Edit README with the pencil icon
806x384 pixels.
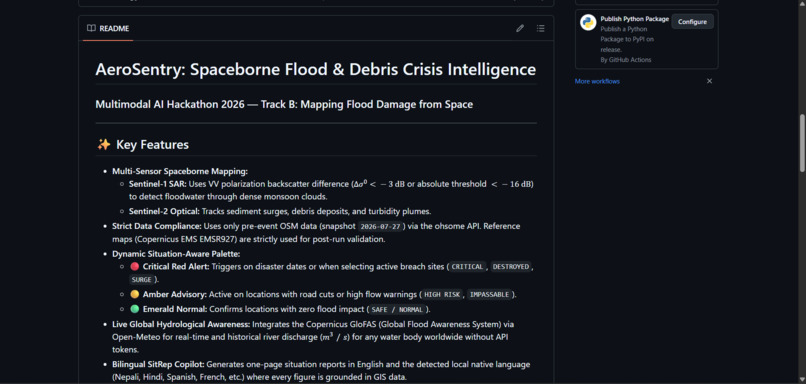[x=520, y=28]
